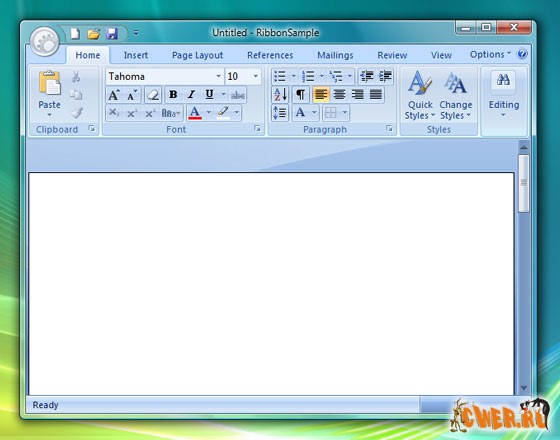This screenshot has height=440, width=560.
Task: Toggle Italic formatting
Action: click(191, 95)
